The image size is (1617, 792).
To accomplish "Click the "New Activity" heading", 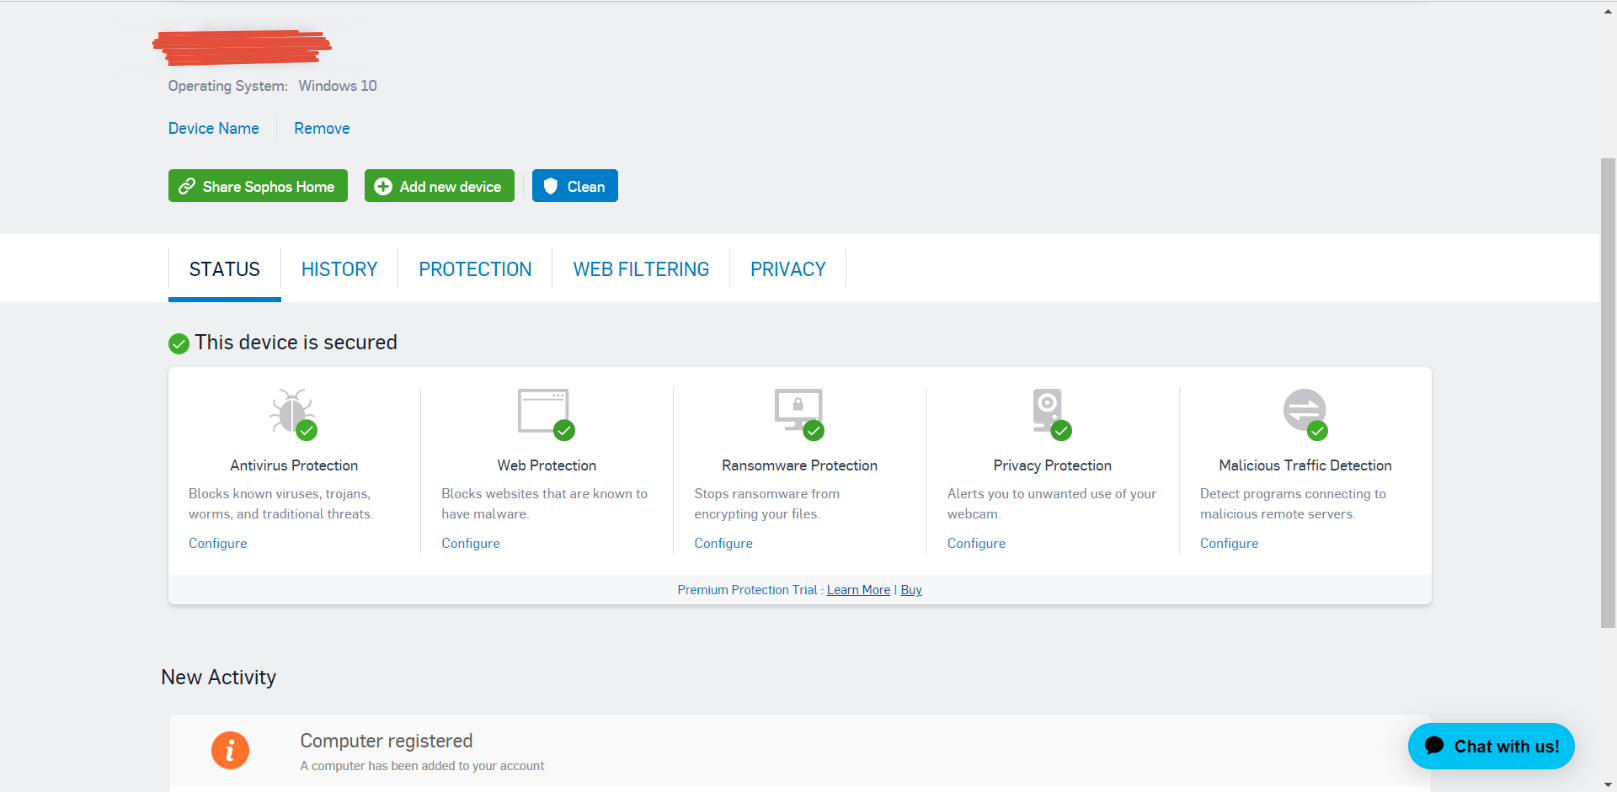I will point(219,677).
